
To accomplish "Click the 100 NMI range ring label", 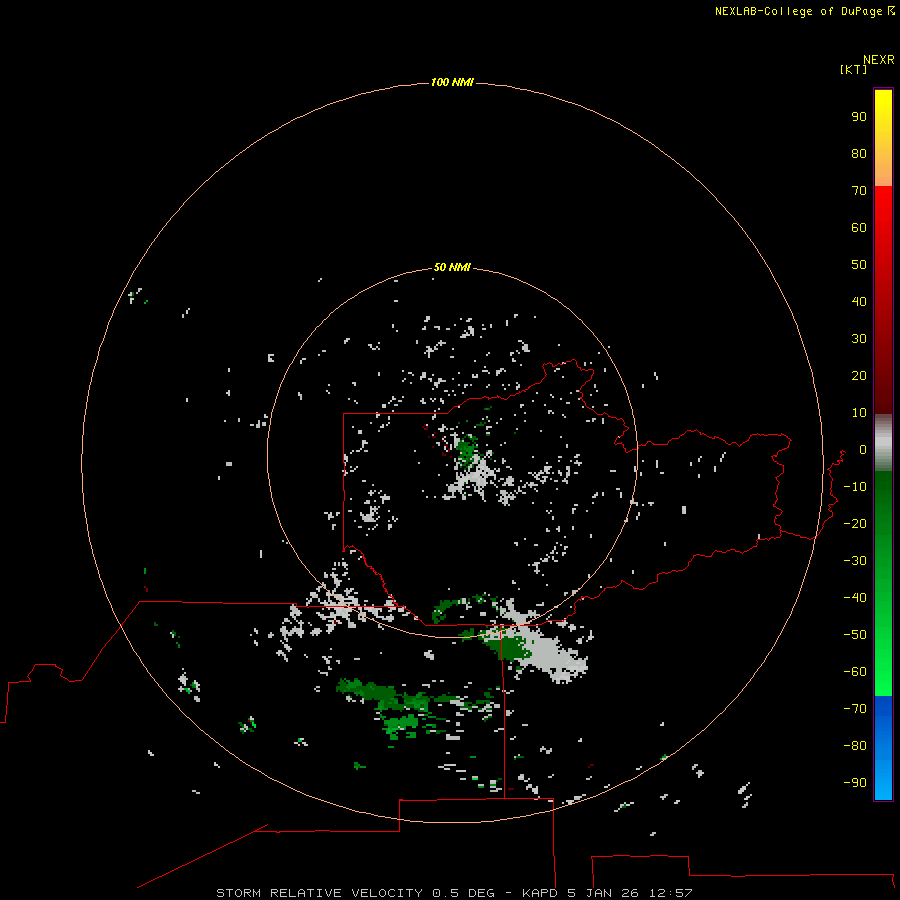I will 452,83.
